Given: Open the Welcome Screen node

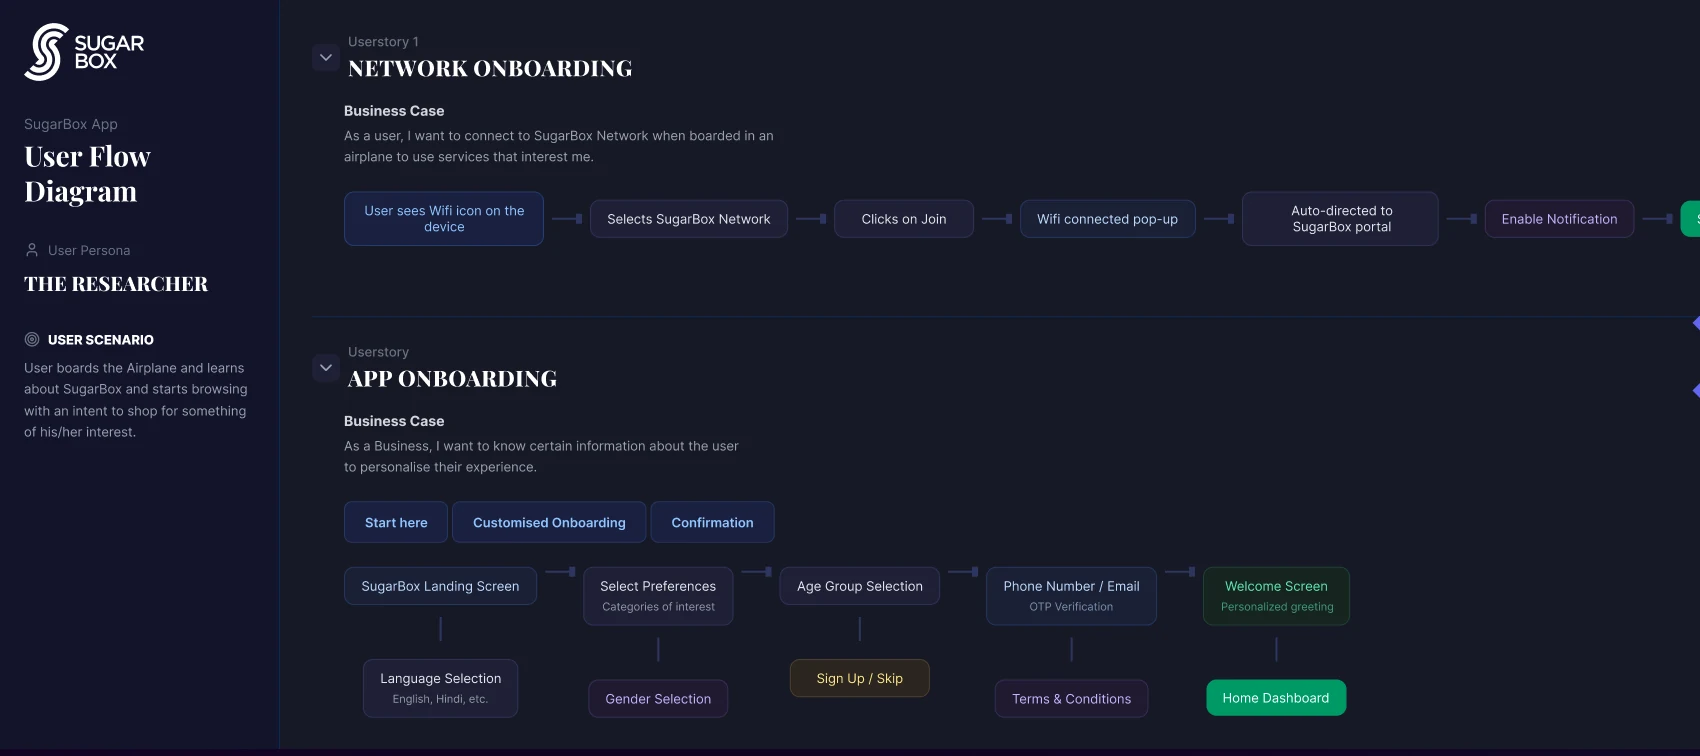Looking at the screenshot, I should [x=1276, y=596].
